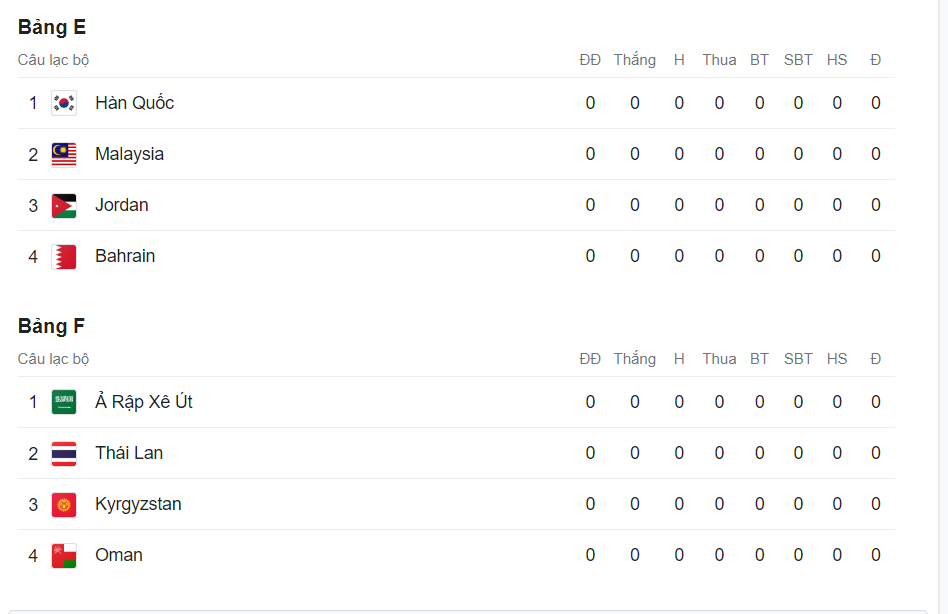Click the Thailand flag icon
The height and width of the screenshot is (614, 948).
point(64,453)
